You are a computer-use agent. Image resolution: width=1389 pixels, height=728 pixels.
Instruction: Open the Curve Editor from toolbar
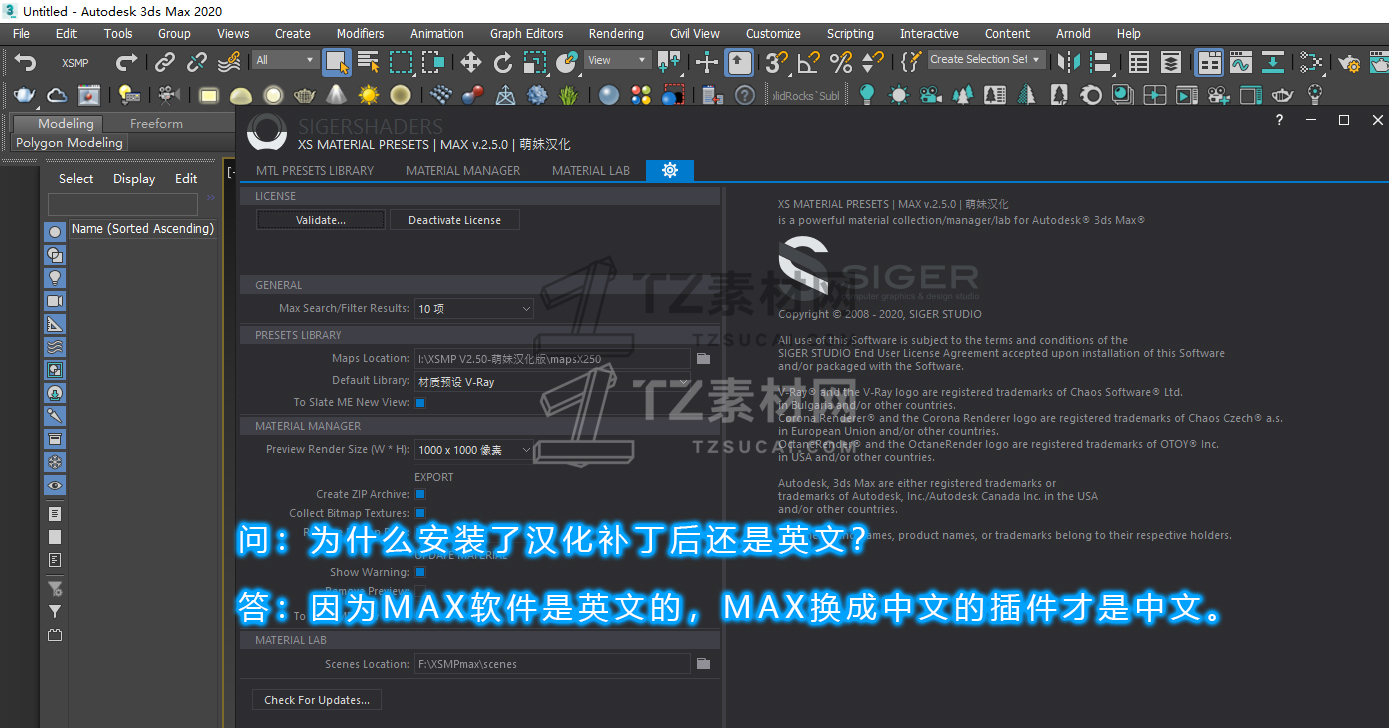(x=1241, y=62)
